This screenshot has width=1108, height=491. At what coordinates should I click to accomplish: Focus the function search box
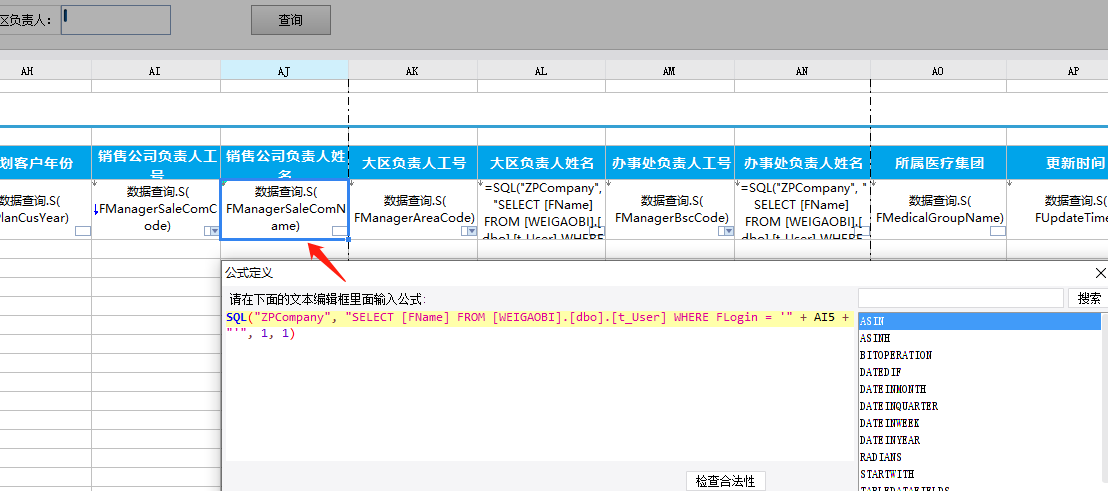[960, 298]
